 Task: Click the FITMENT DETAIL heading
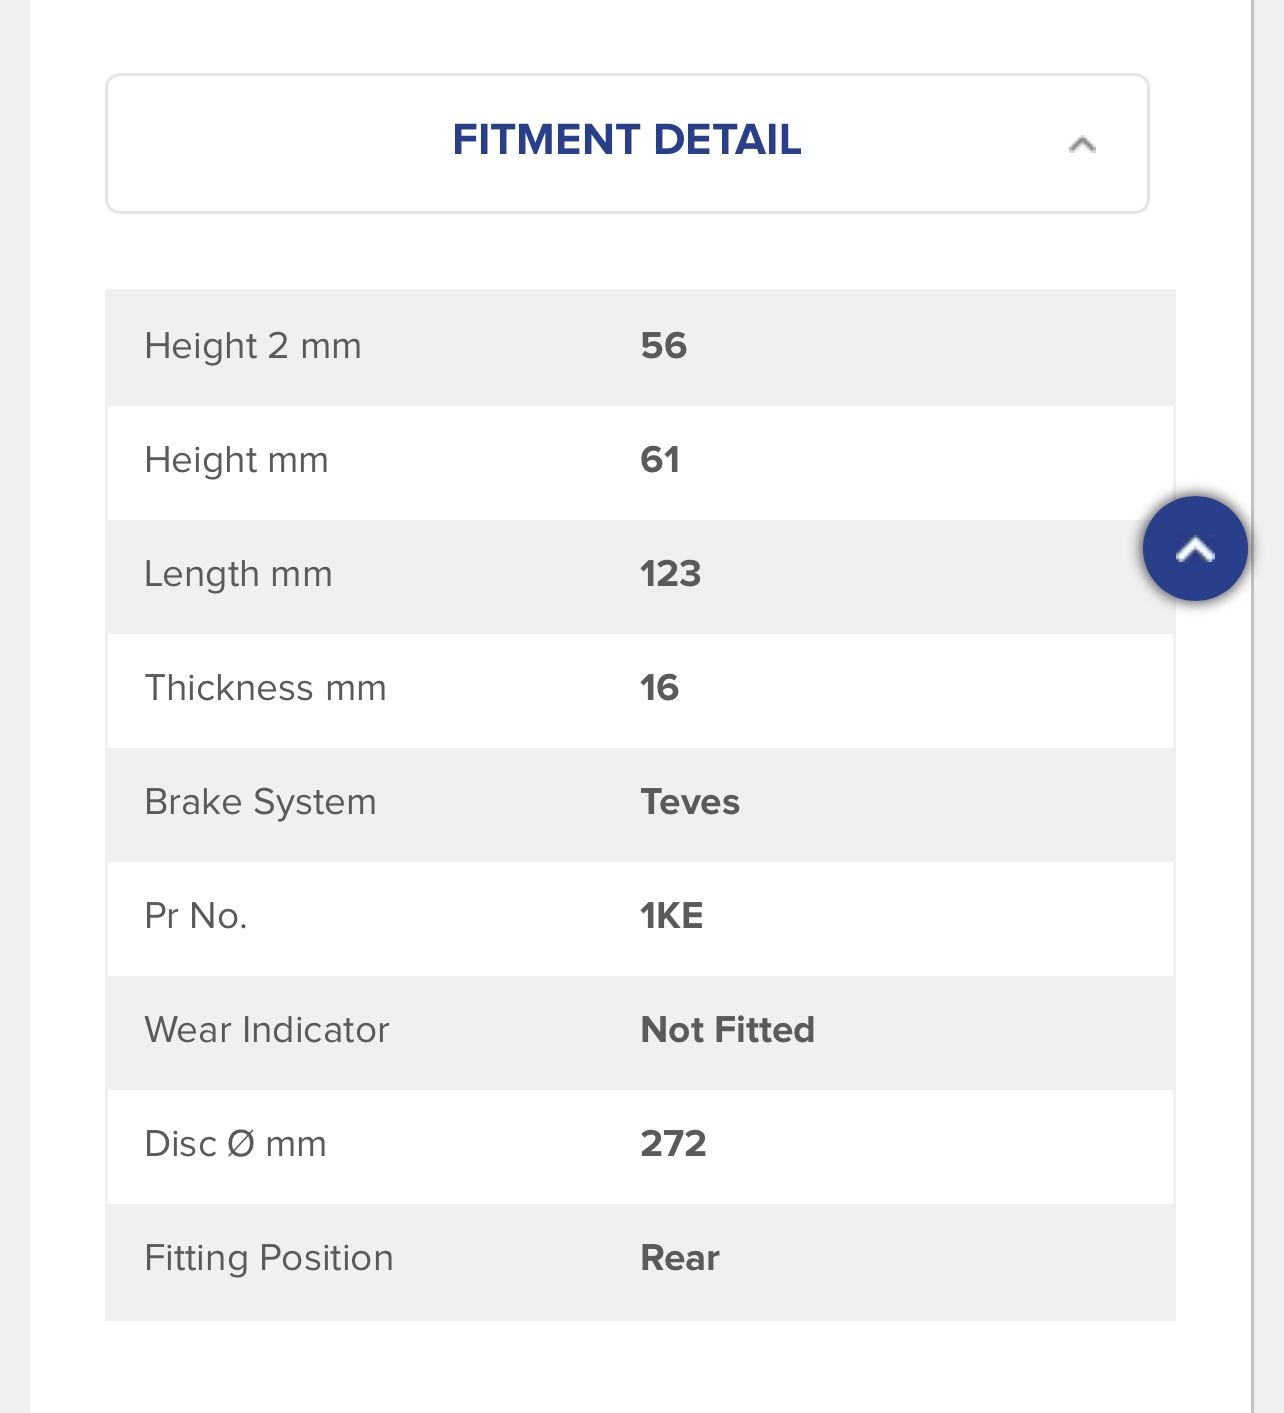(627, 139)
